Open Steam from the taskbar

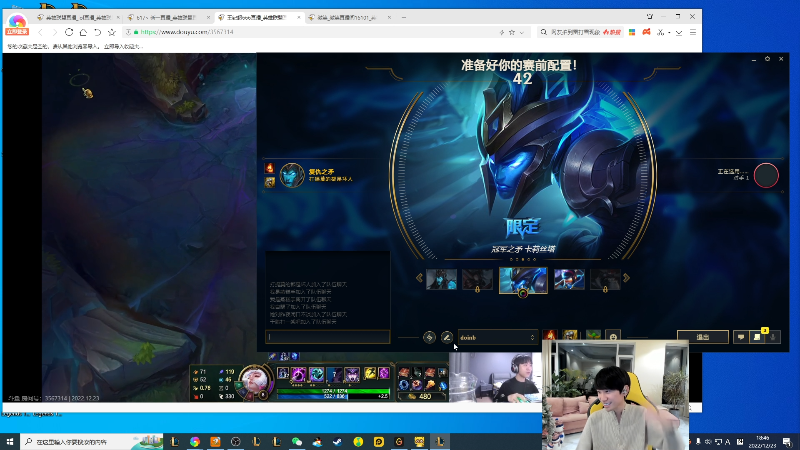pyautogui.click(x=338, y=442)
